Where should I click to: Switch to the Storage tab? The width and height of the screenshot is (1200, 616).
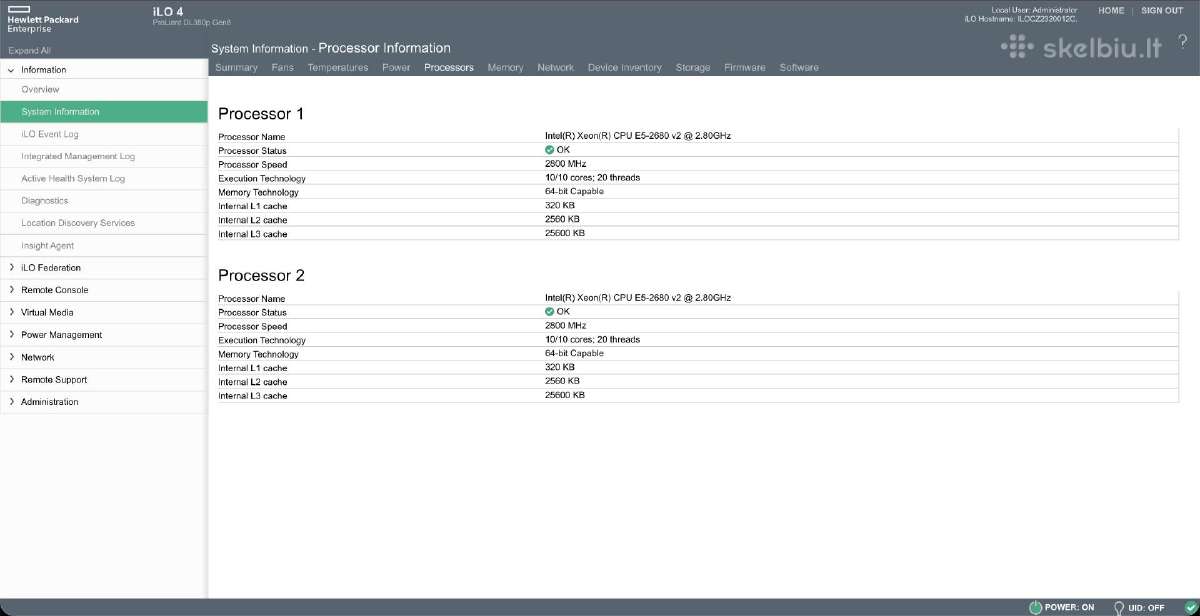click(x=693, y=68)
